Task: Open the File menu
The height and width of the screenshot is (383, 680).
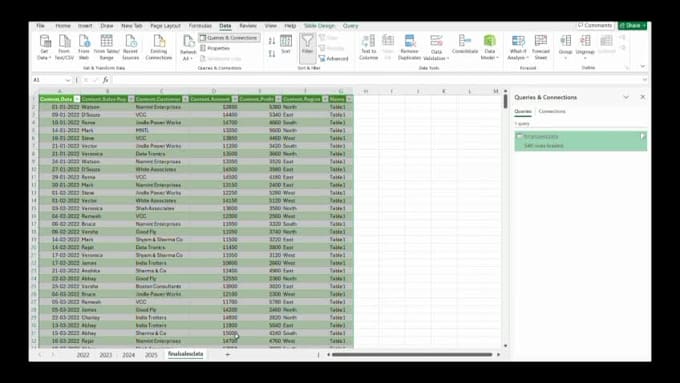Action: pyautogui.click(x=40, y=26)
